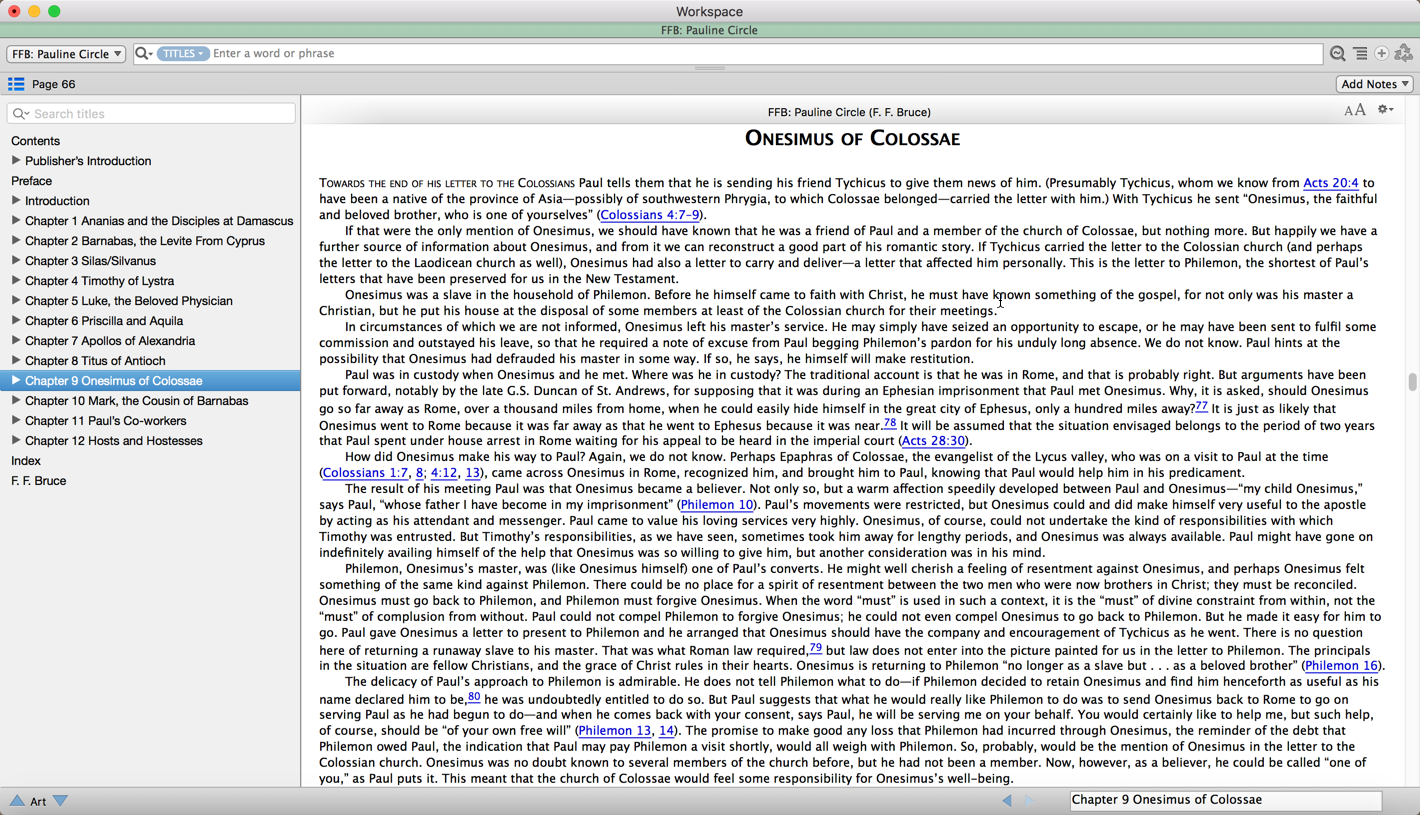The height and width of the screenshot is (815, 1420).
Task: Click the Art down triangle
Action: point(61,801)
